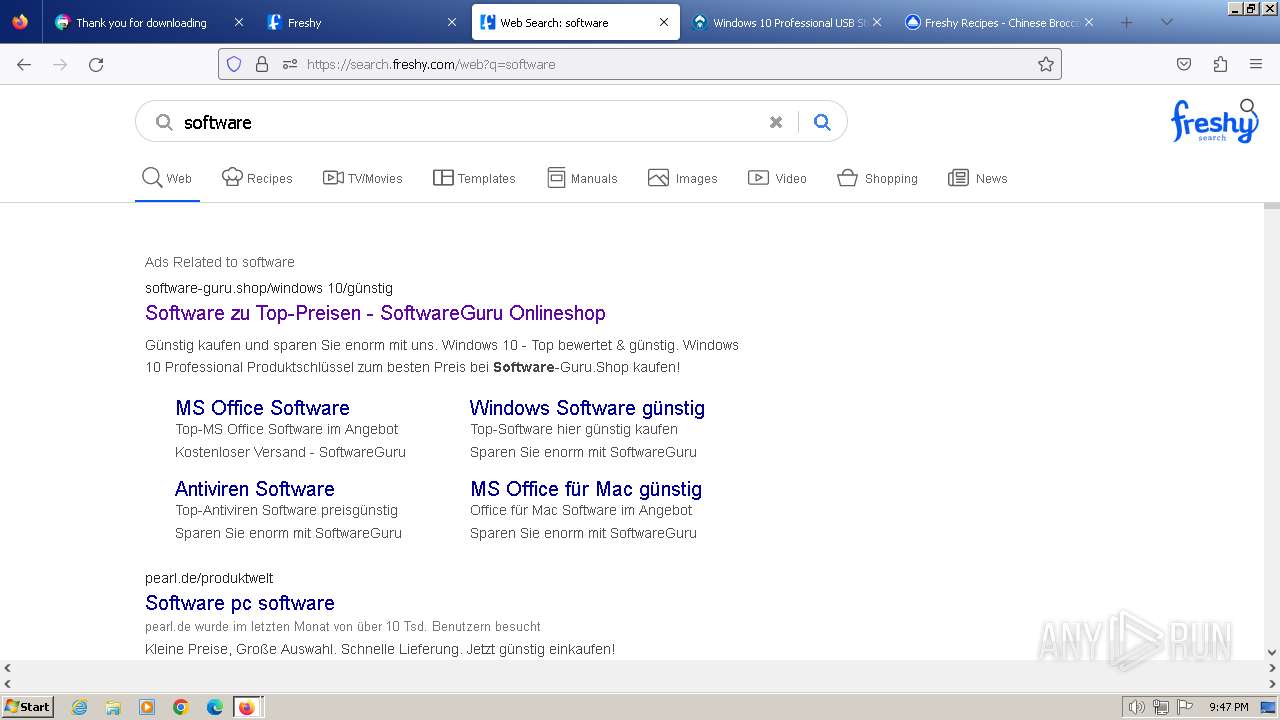
Task: Launch Internet Explorer from the taskbar
Action: pos(79,707)
